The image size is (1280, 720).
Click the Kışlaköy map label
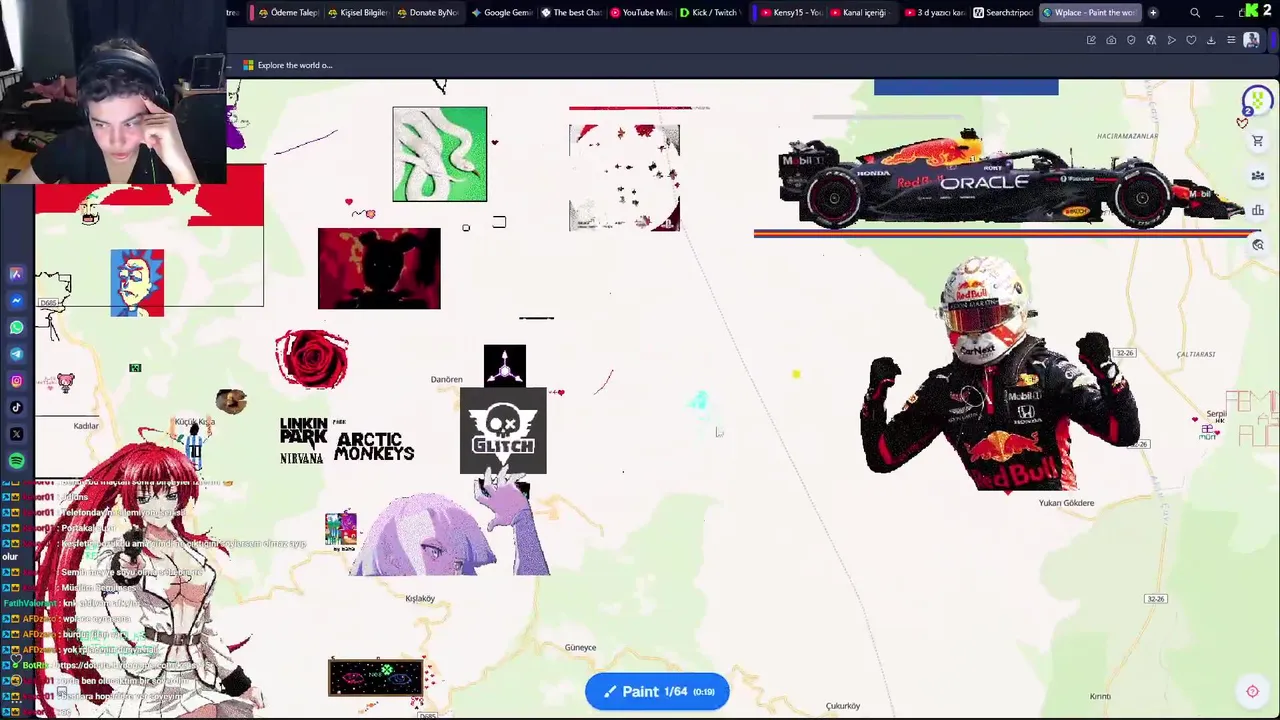(420, 599)
